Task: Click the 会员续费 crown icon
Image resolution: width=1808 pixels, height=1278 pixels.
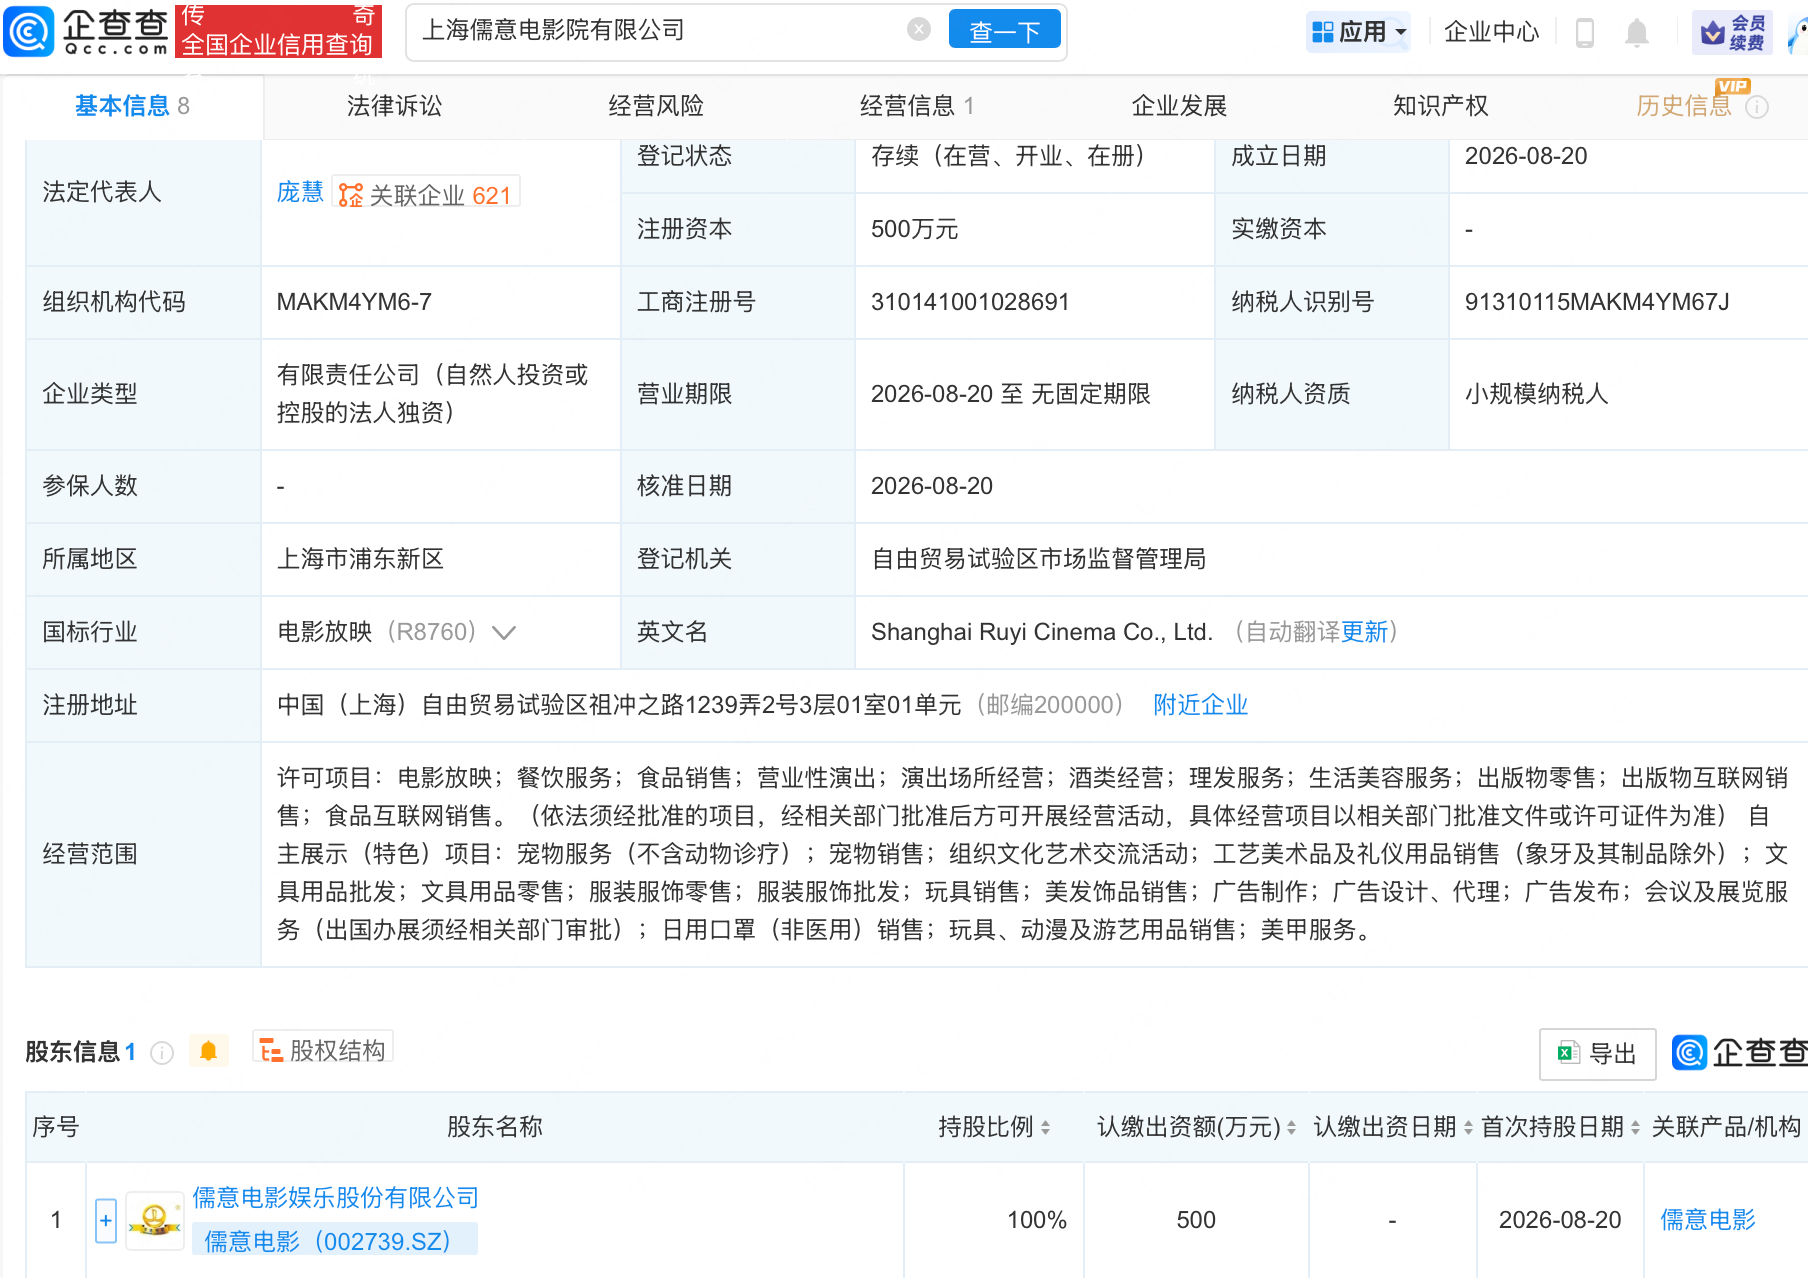Action: click(x=1733, y=32)
